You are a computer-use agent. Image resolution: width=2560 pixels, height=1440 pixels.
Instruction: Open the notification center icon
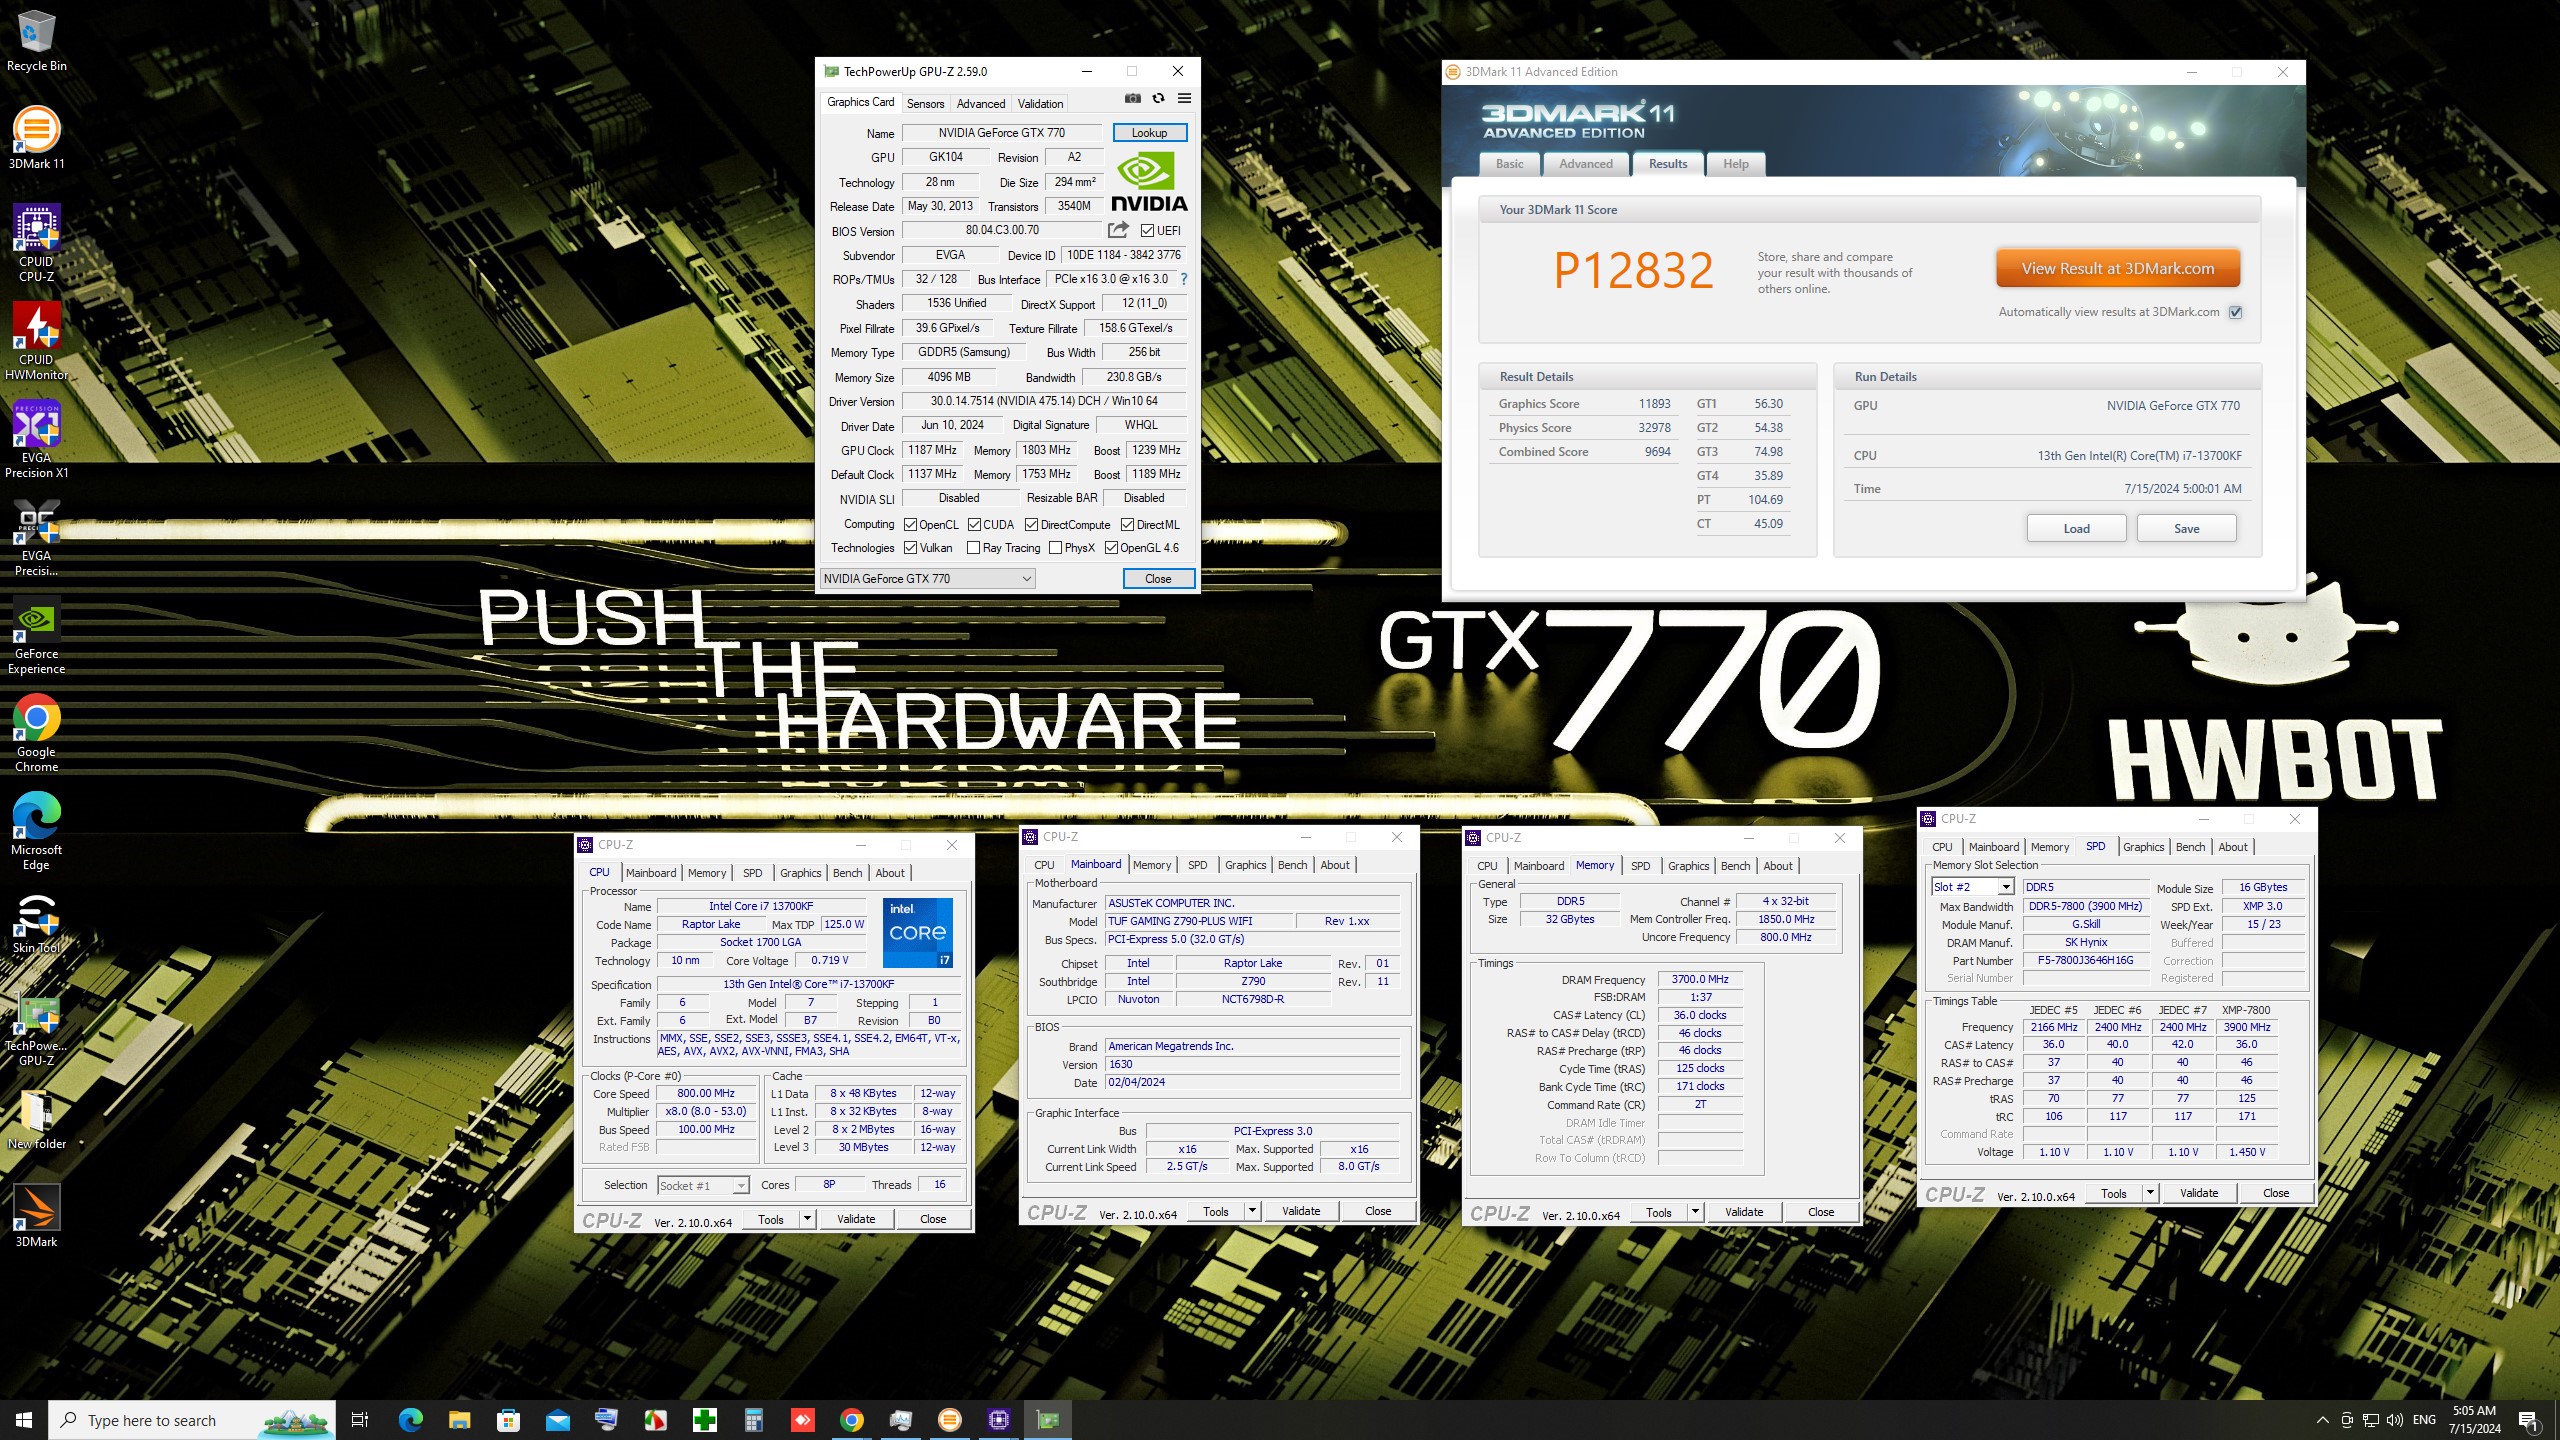(2528, 1420)
